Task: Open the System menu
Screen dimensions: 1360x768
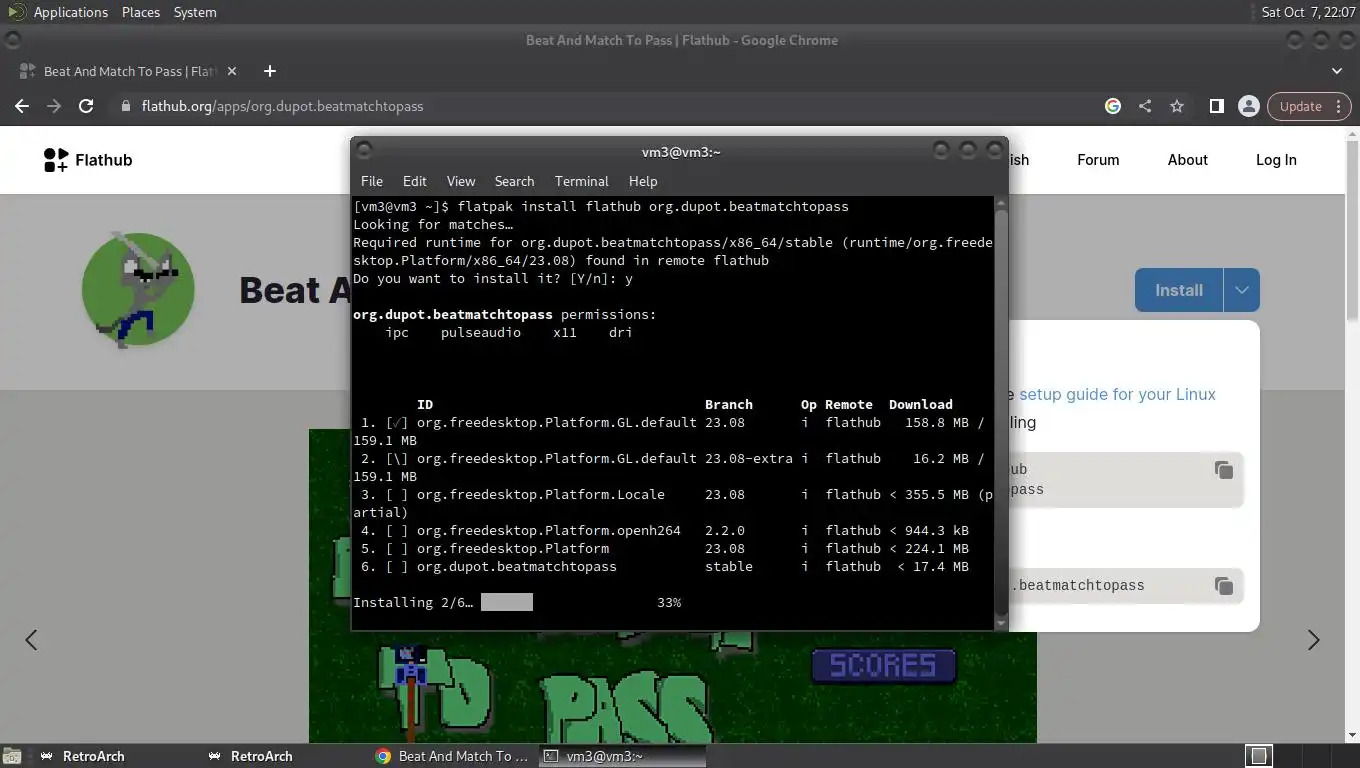Action: tap(195, 12)
